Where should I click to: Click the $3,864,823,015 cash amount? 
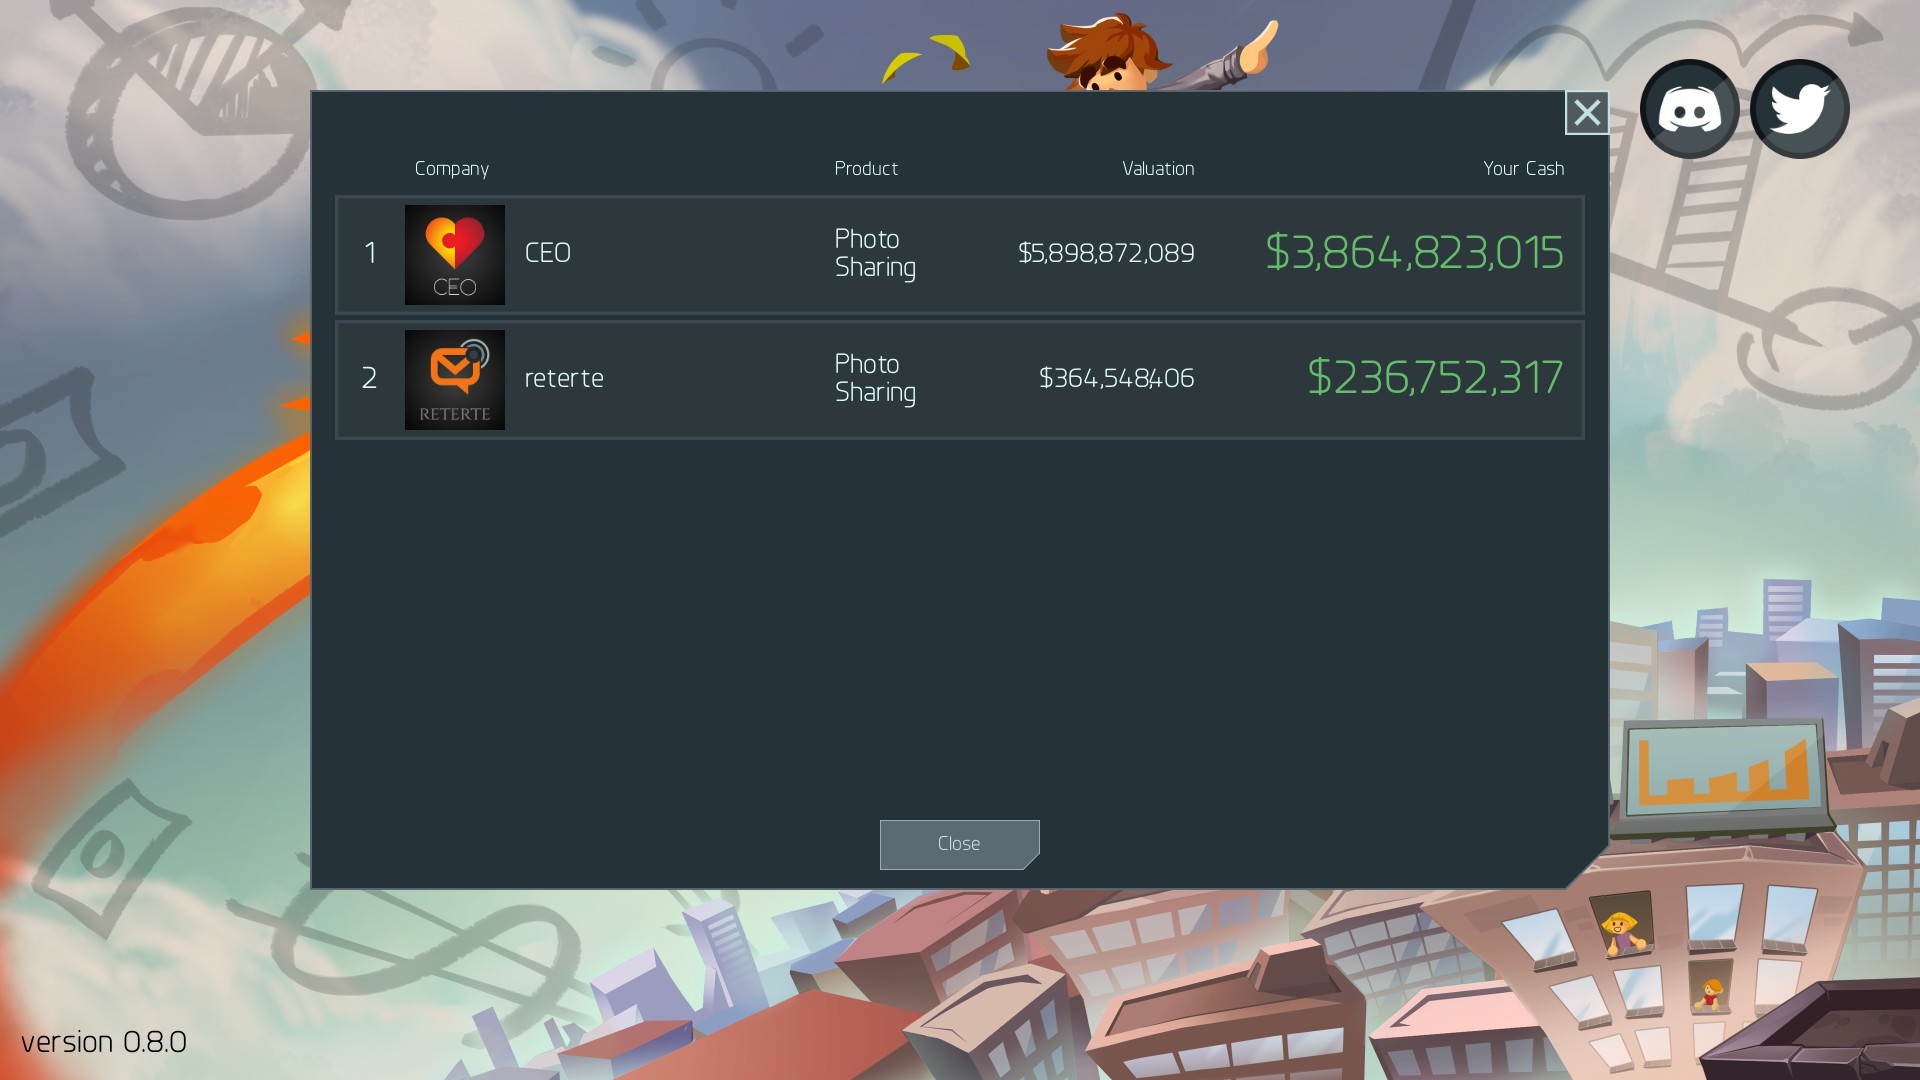1414,252
